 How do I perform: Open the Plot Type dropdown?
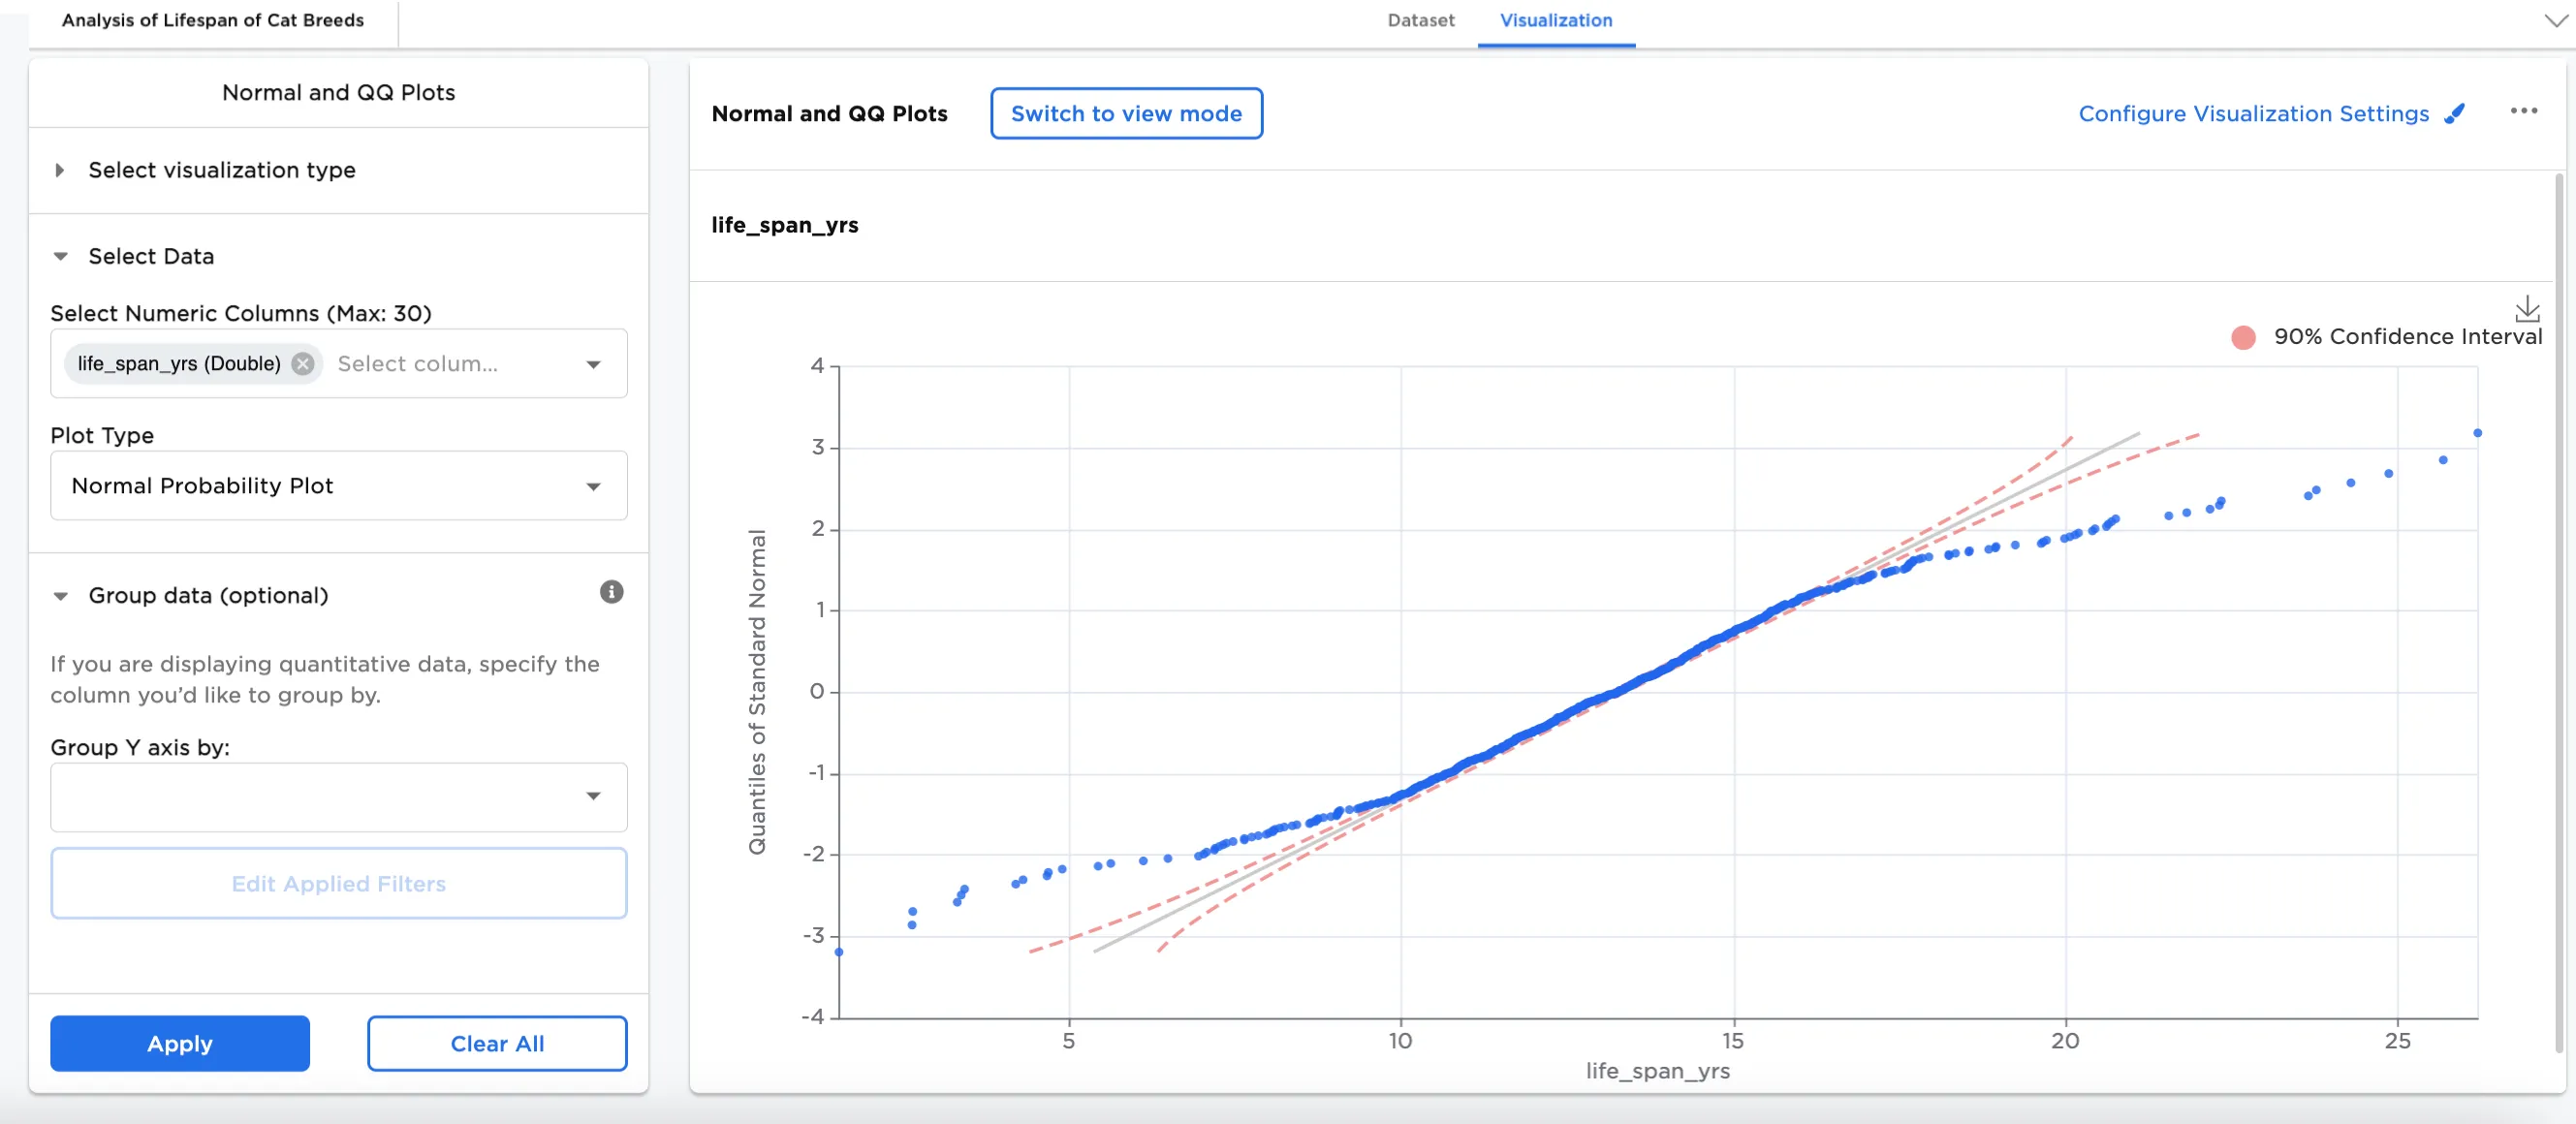click(338, 486)
